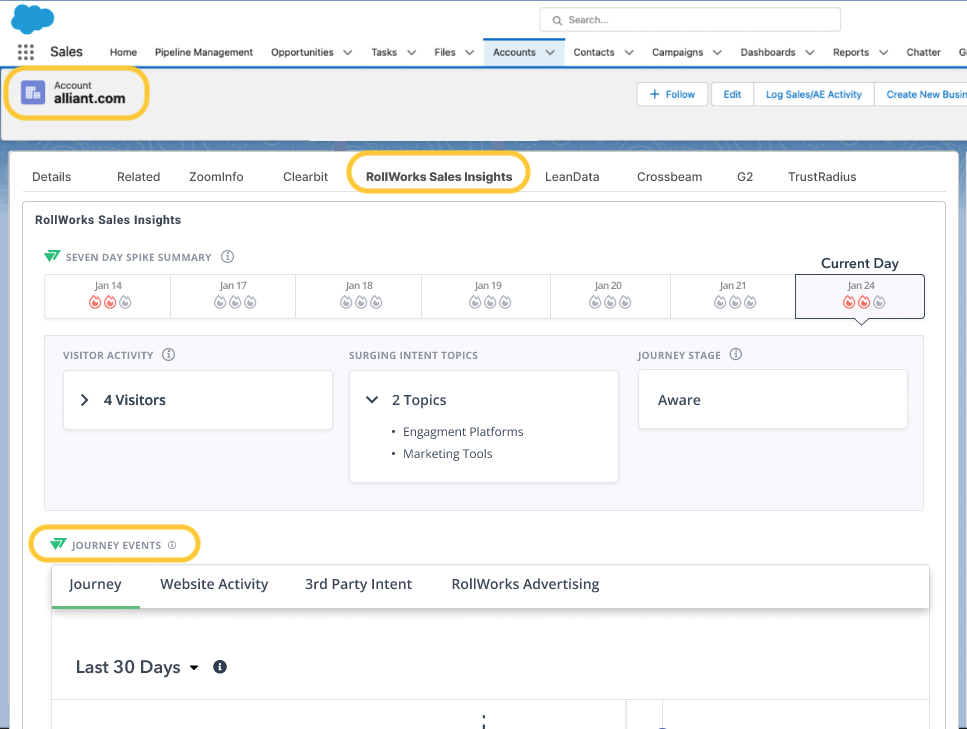Go to the Home nav item
967x729 pixels.
[123, 52]
